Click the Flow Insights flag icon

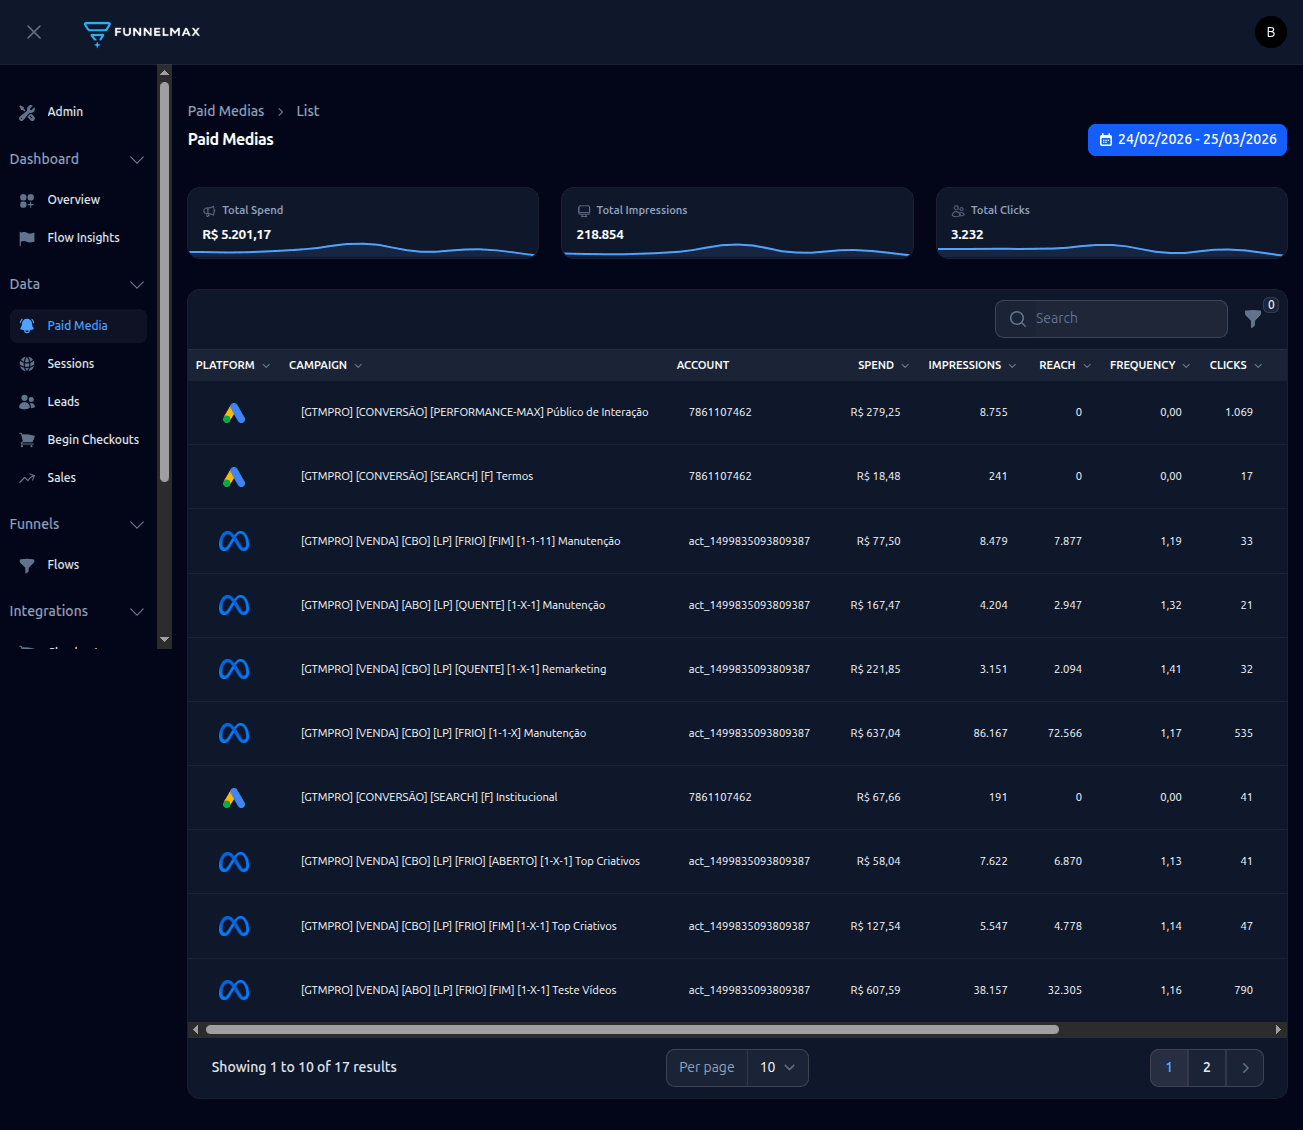click(x=27, y=237)
